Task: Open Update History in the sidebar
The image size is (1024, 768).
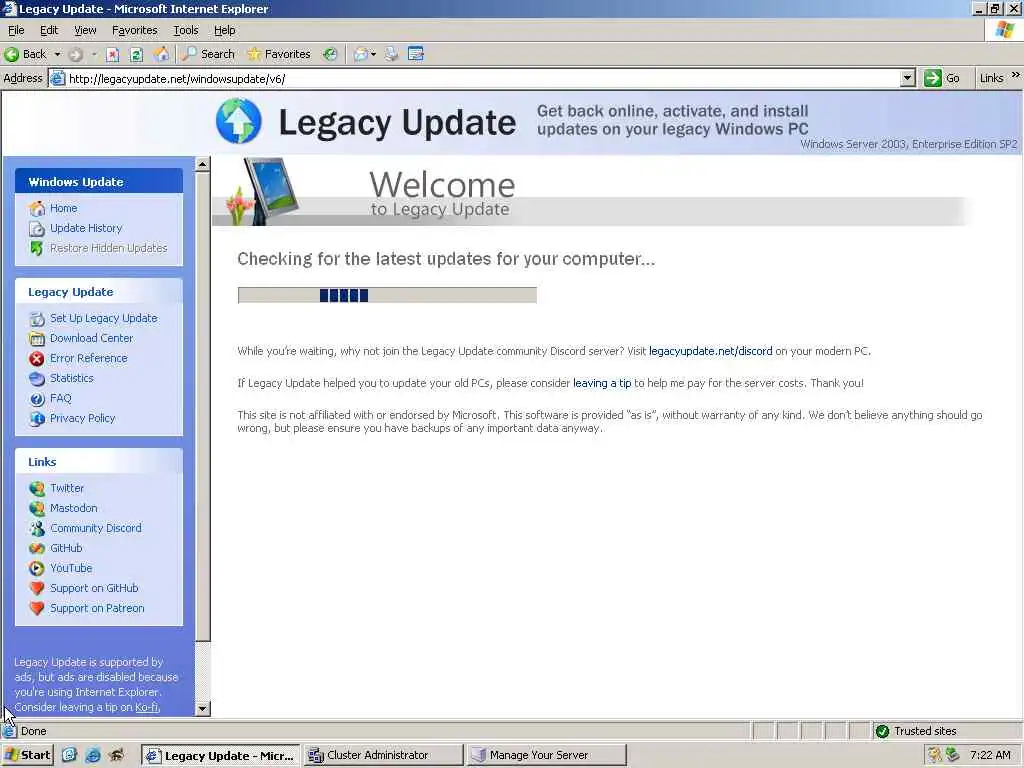Action: [x=86, y=228]
